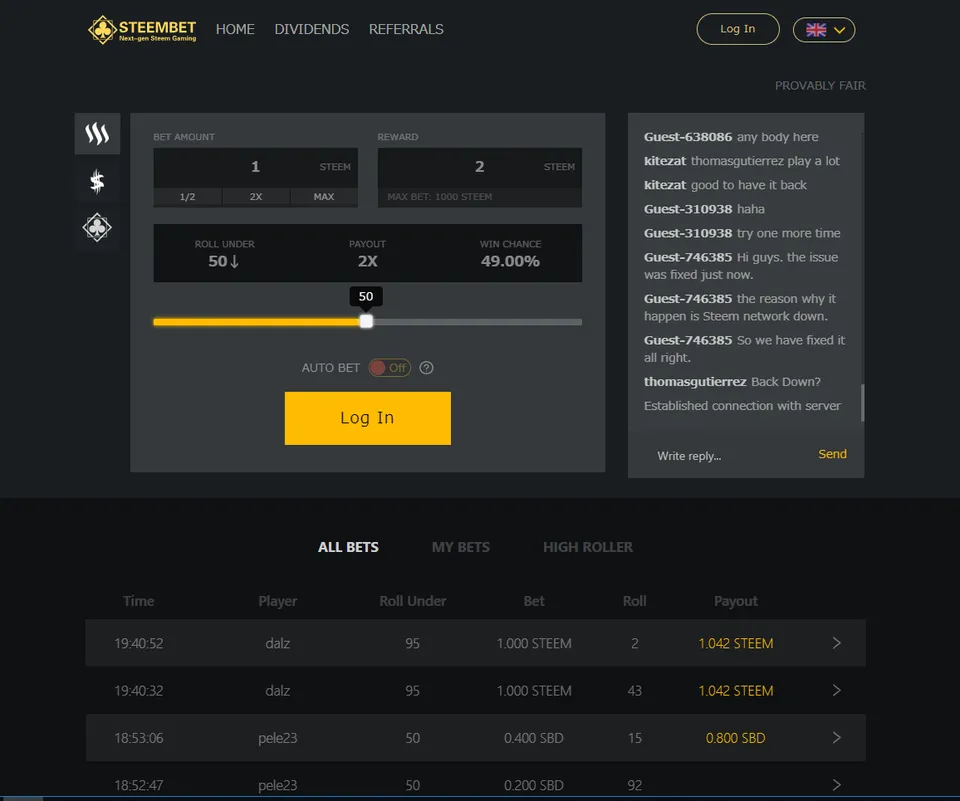Toggle the Auto Bet switch on

coord(389,367)
